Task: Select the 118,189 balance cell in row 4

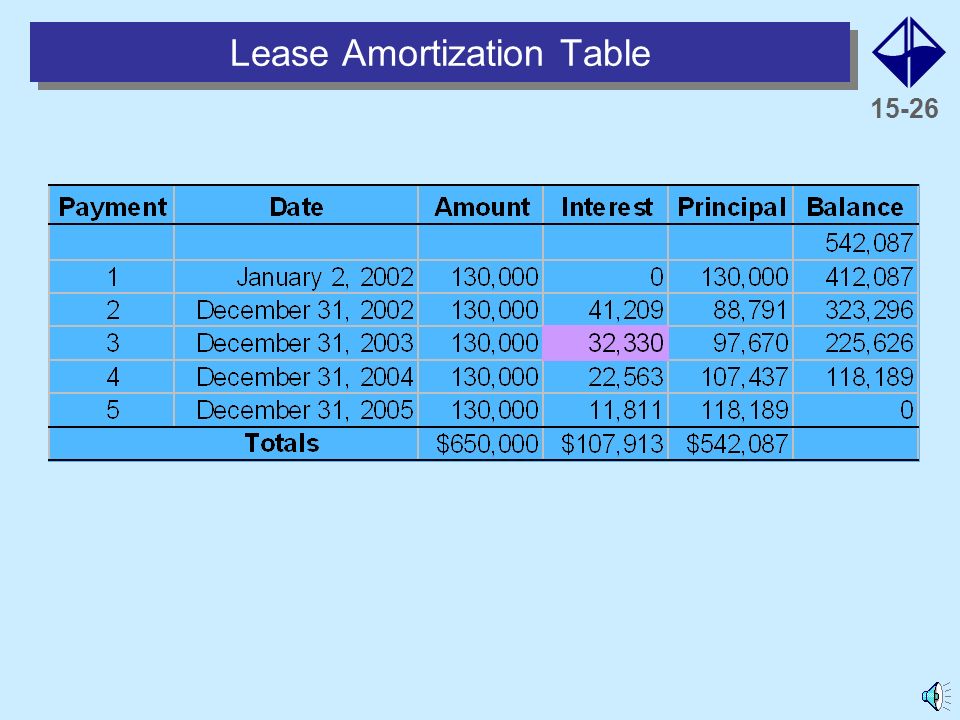Action: (x=856, y=377)
